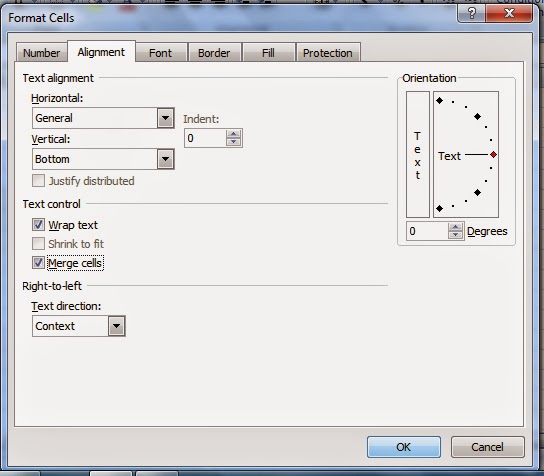Decrease the Indent spinner down arrow
This screenshot has width=544, height=476.
(x=233, y=142)
